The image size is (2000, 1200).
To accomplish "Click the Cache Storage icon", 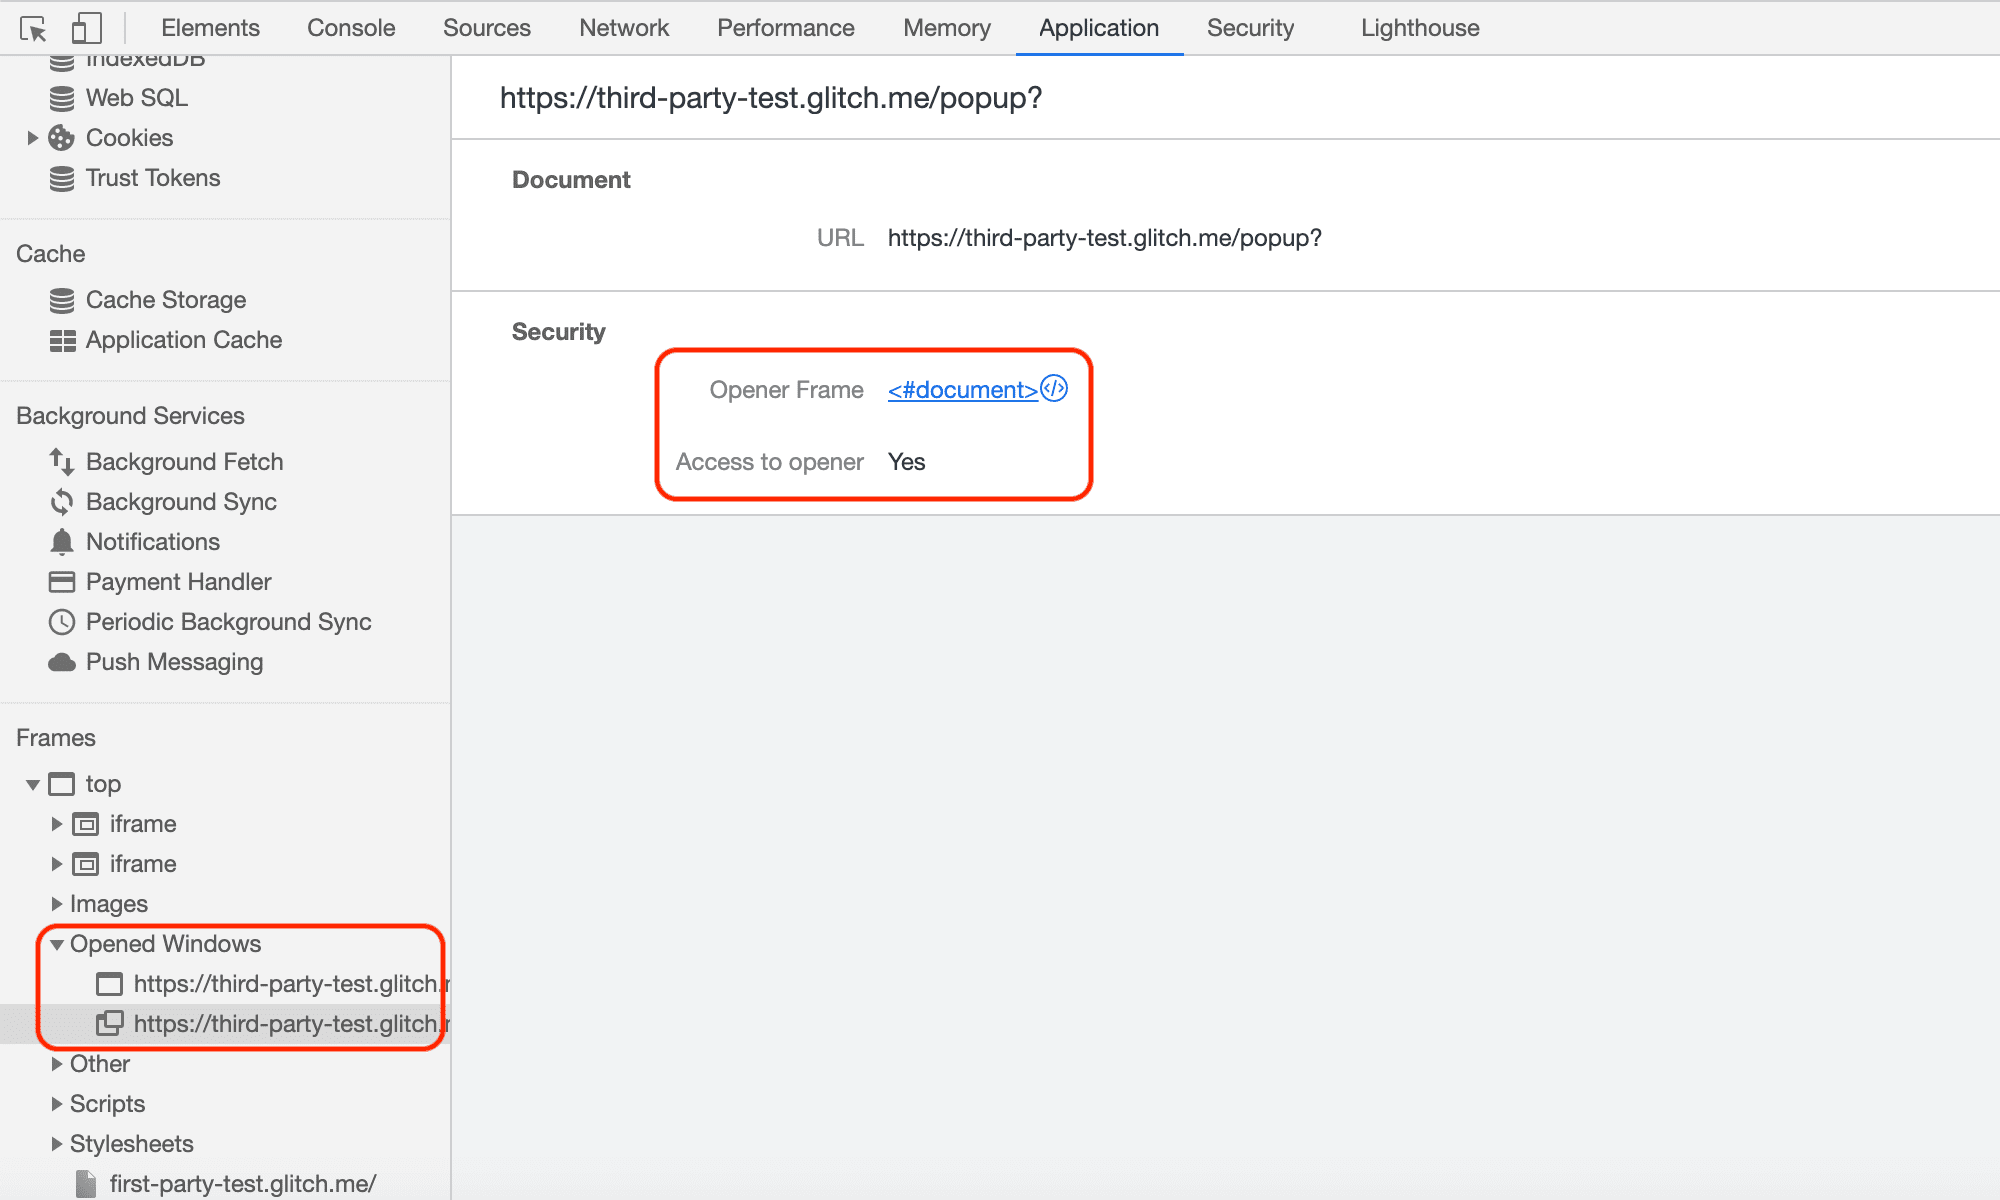I will click(x=64, y=301).
